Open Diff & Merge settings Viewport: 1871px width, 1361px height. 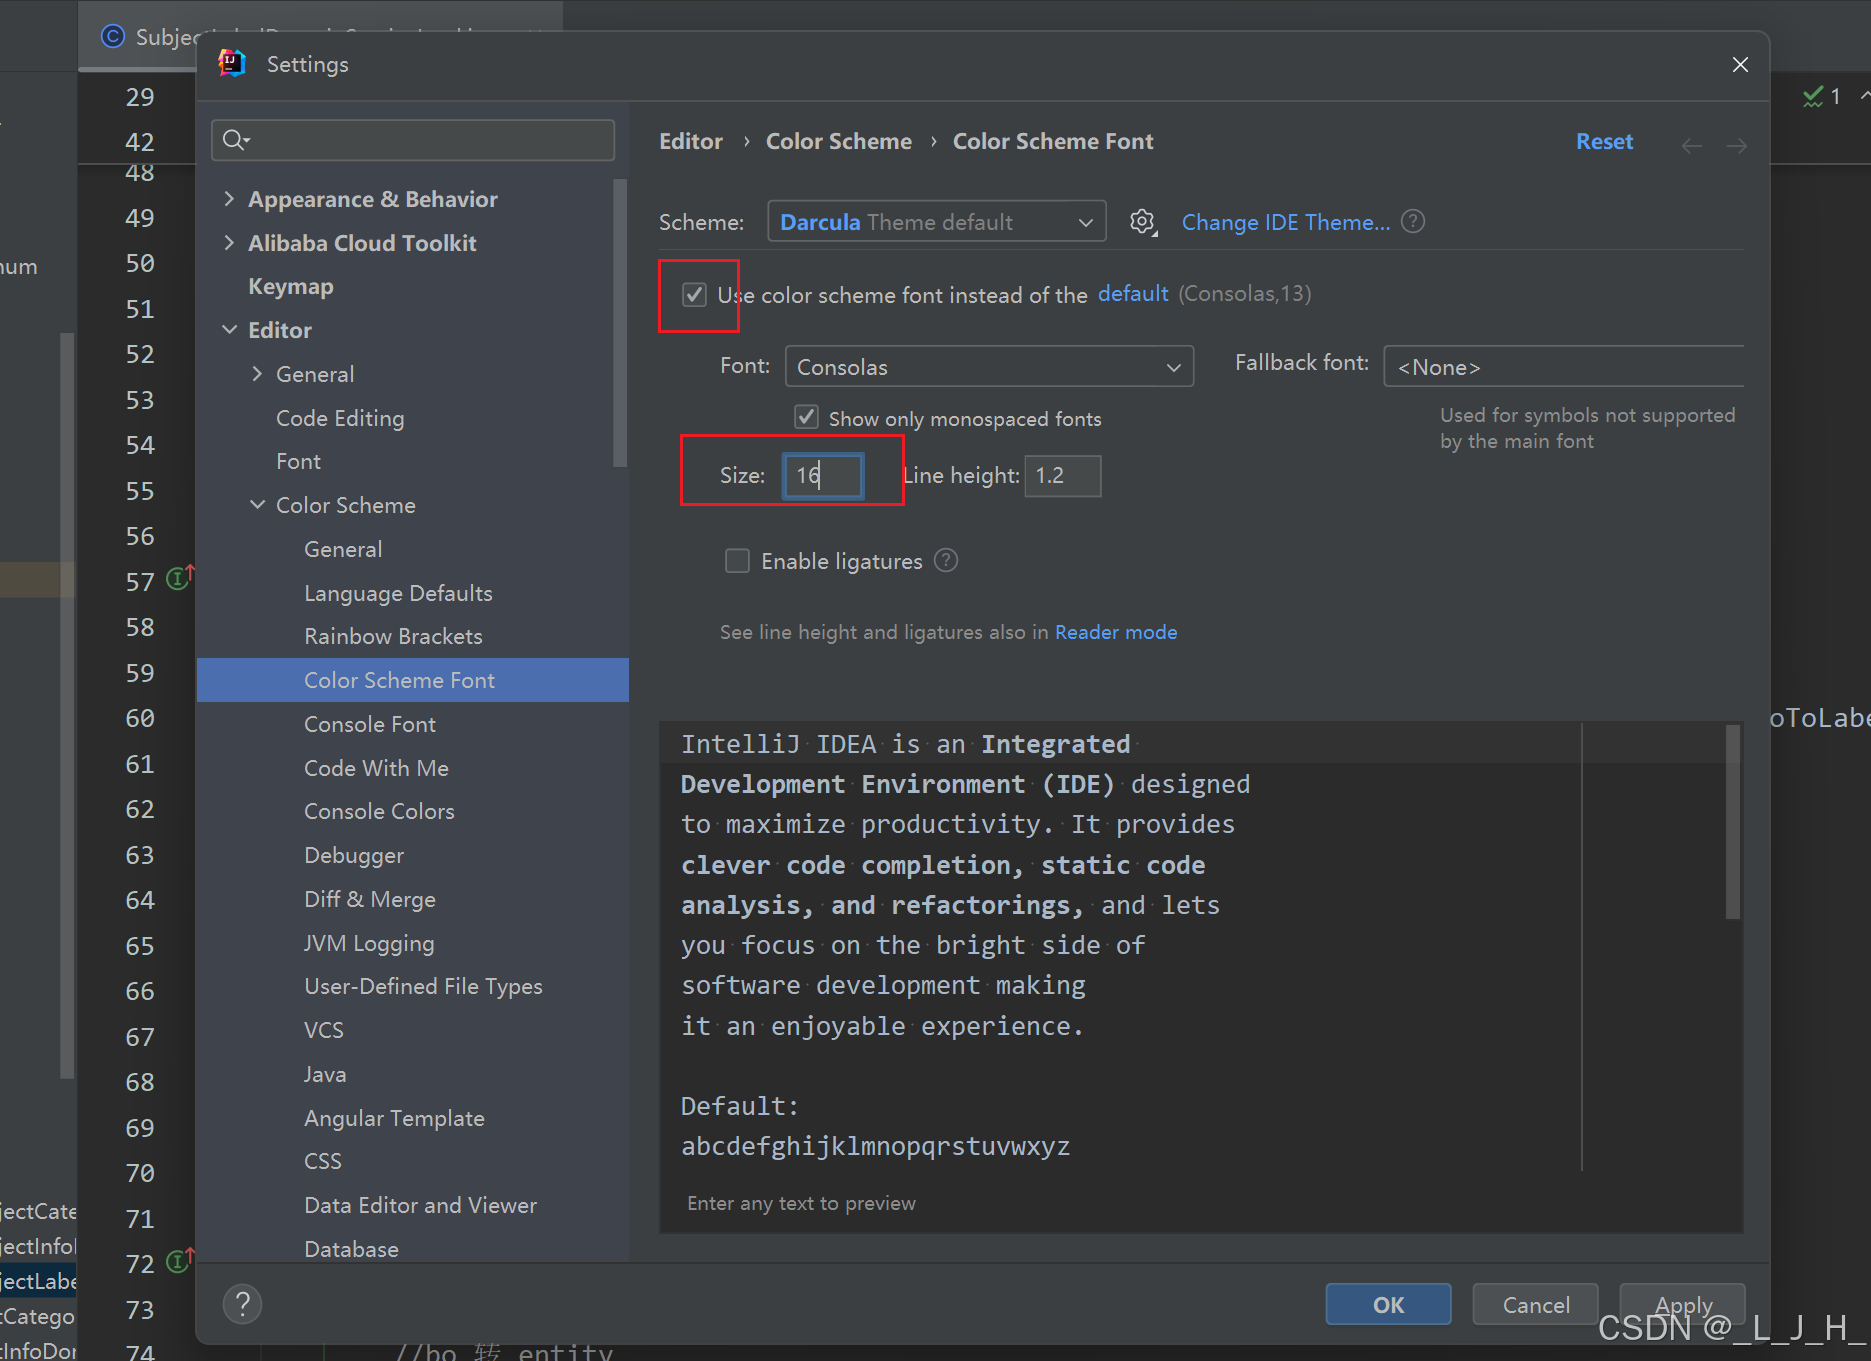coord(370,899)
